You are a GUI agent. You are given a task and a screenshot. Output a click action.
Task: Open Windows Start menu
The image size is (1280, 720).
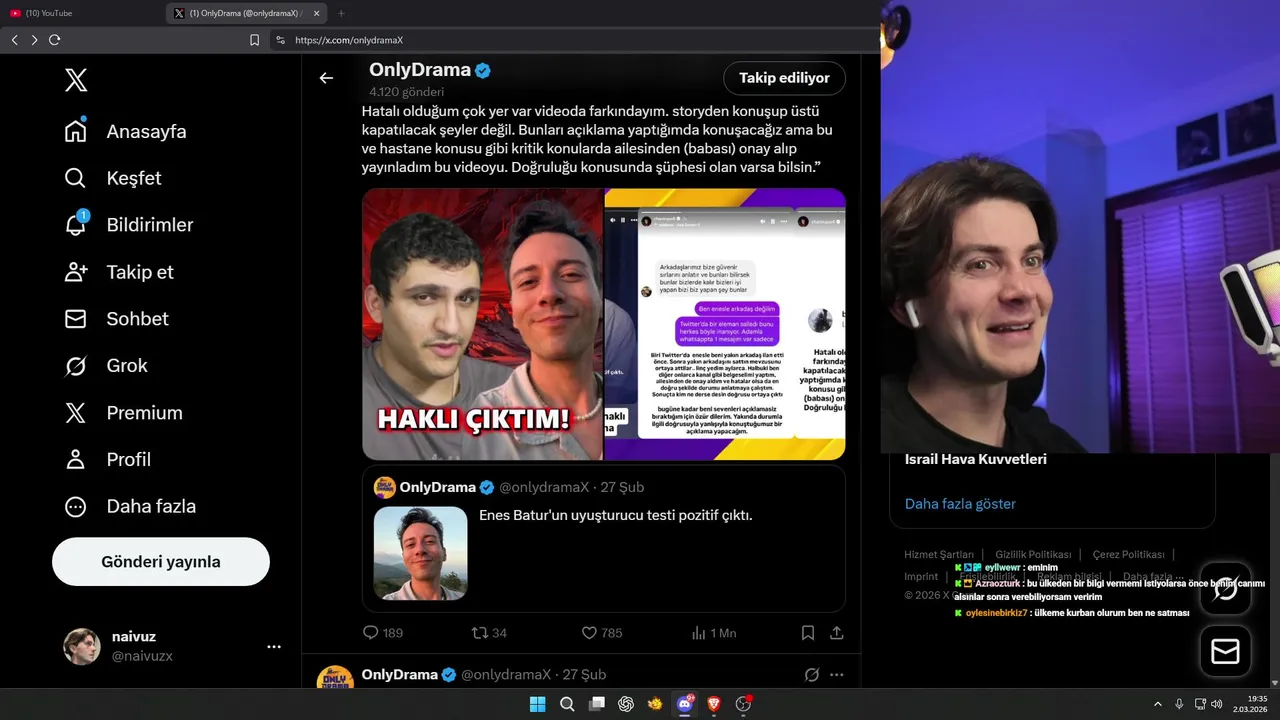tap(537, 704)
